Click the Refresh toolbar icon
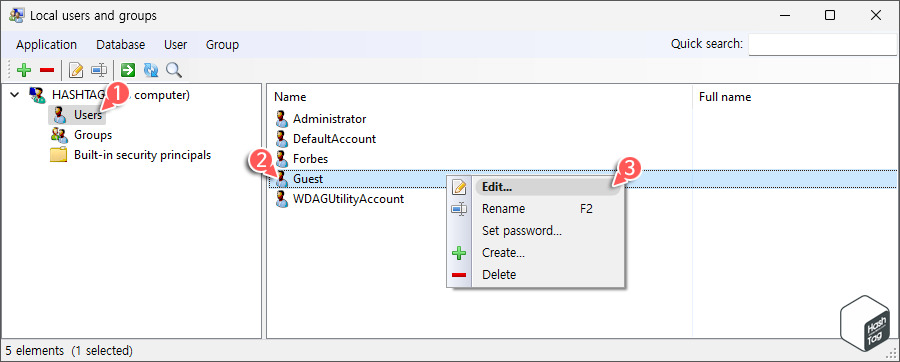 (x=151, y=71)
